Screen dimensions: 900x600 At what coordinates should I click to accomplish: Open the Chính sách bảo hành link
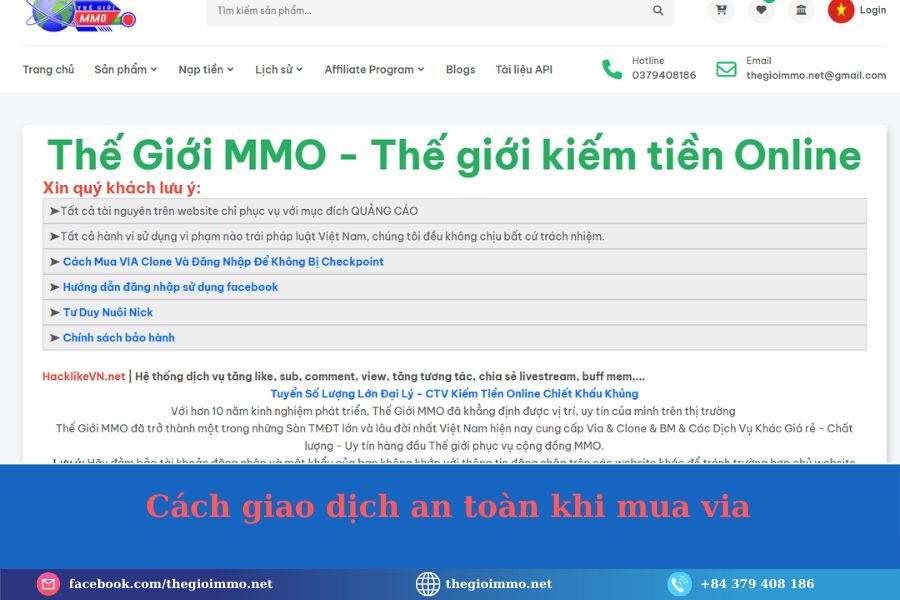(118, 338)
